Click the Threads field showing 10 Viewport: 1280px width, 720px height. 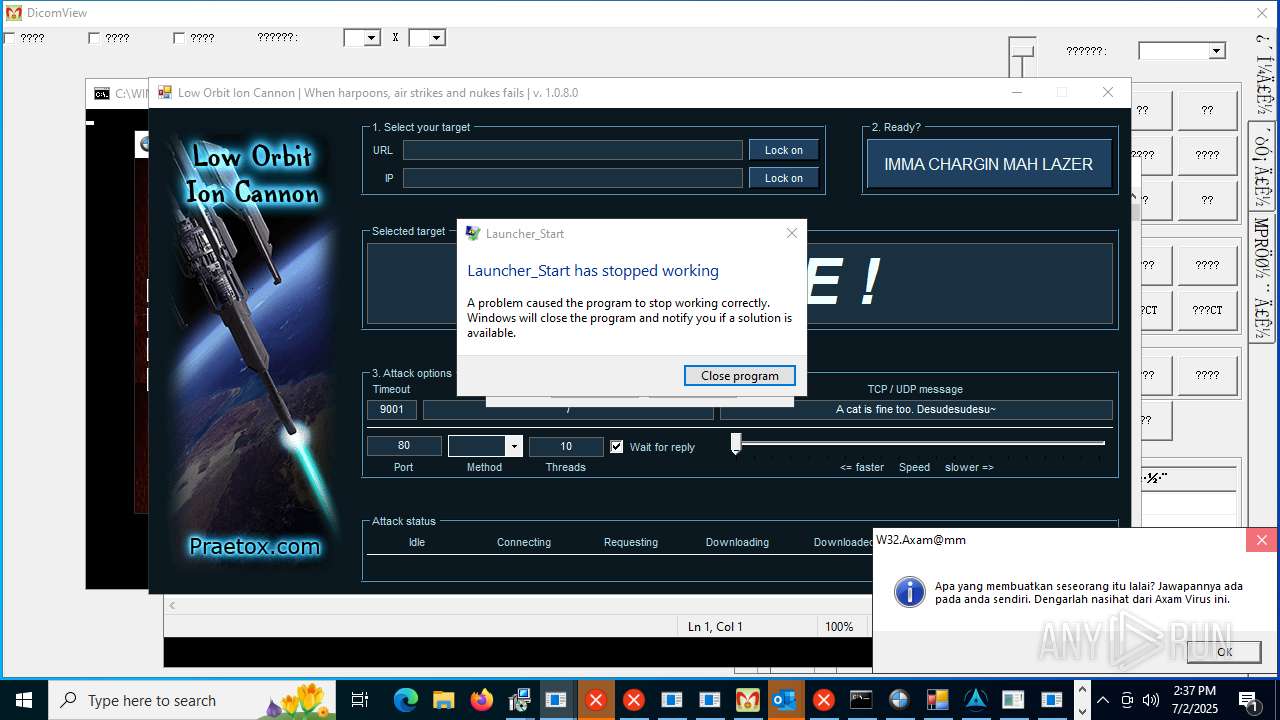[566, 446]
